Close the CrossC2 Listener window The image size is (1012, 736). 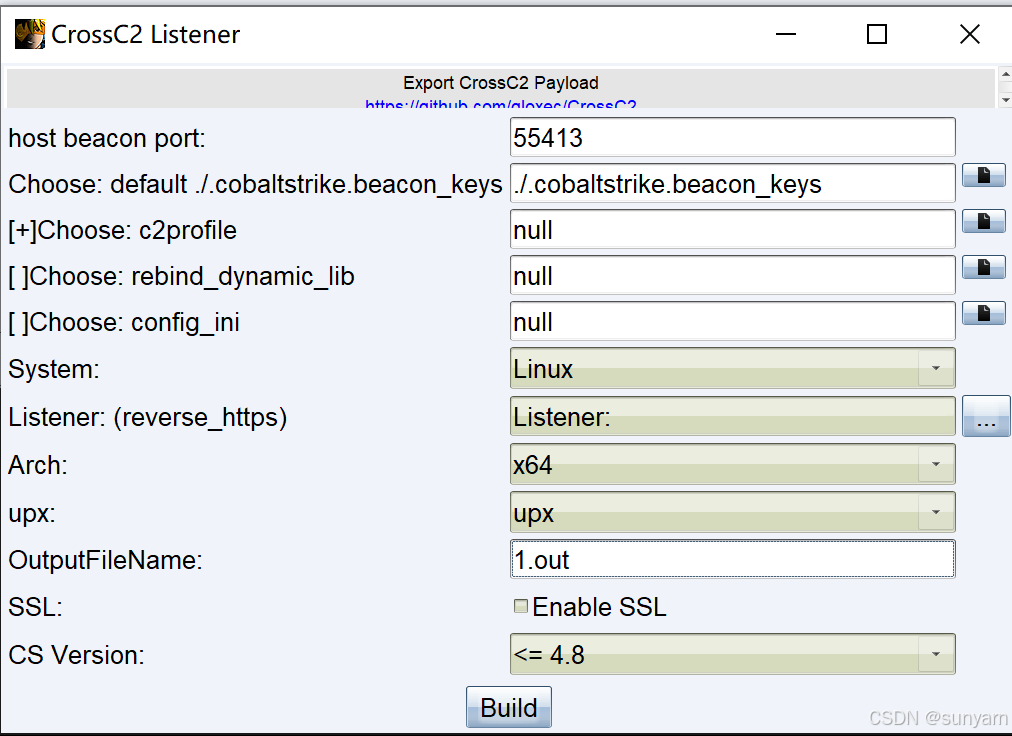(x=969, y=35)
